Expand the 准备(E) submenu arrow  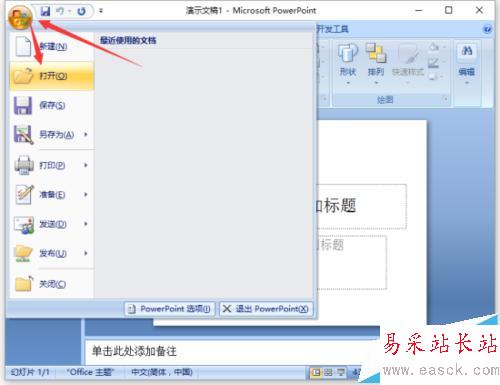[86, 194]
